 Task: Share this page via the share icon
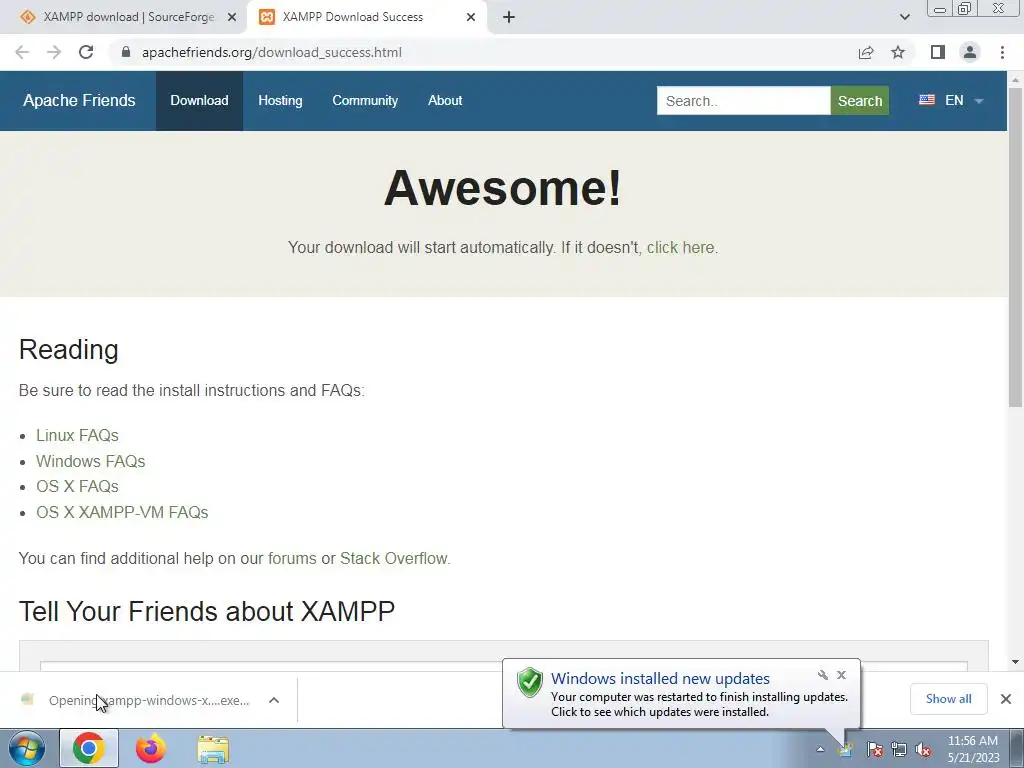click(x=866, y=52)
